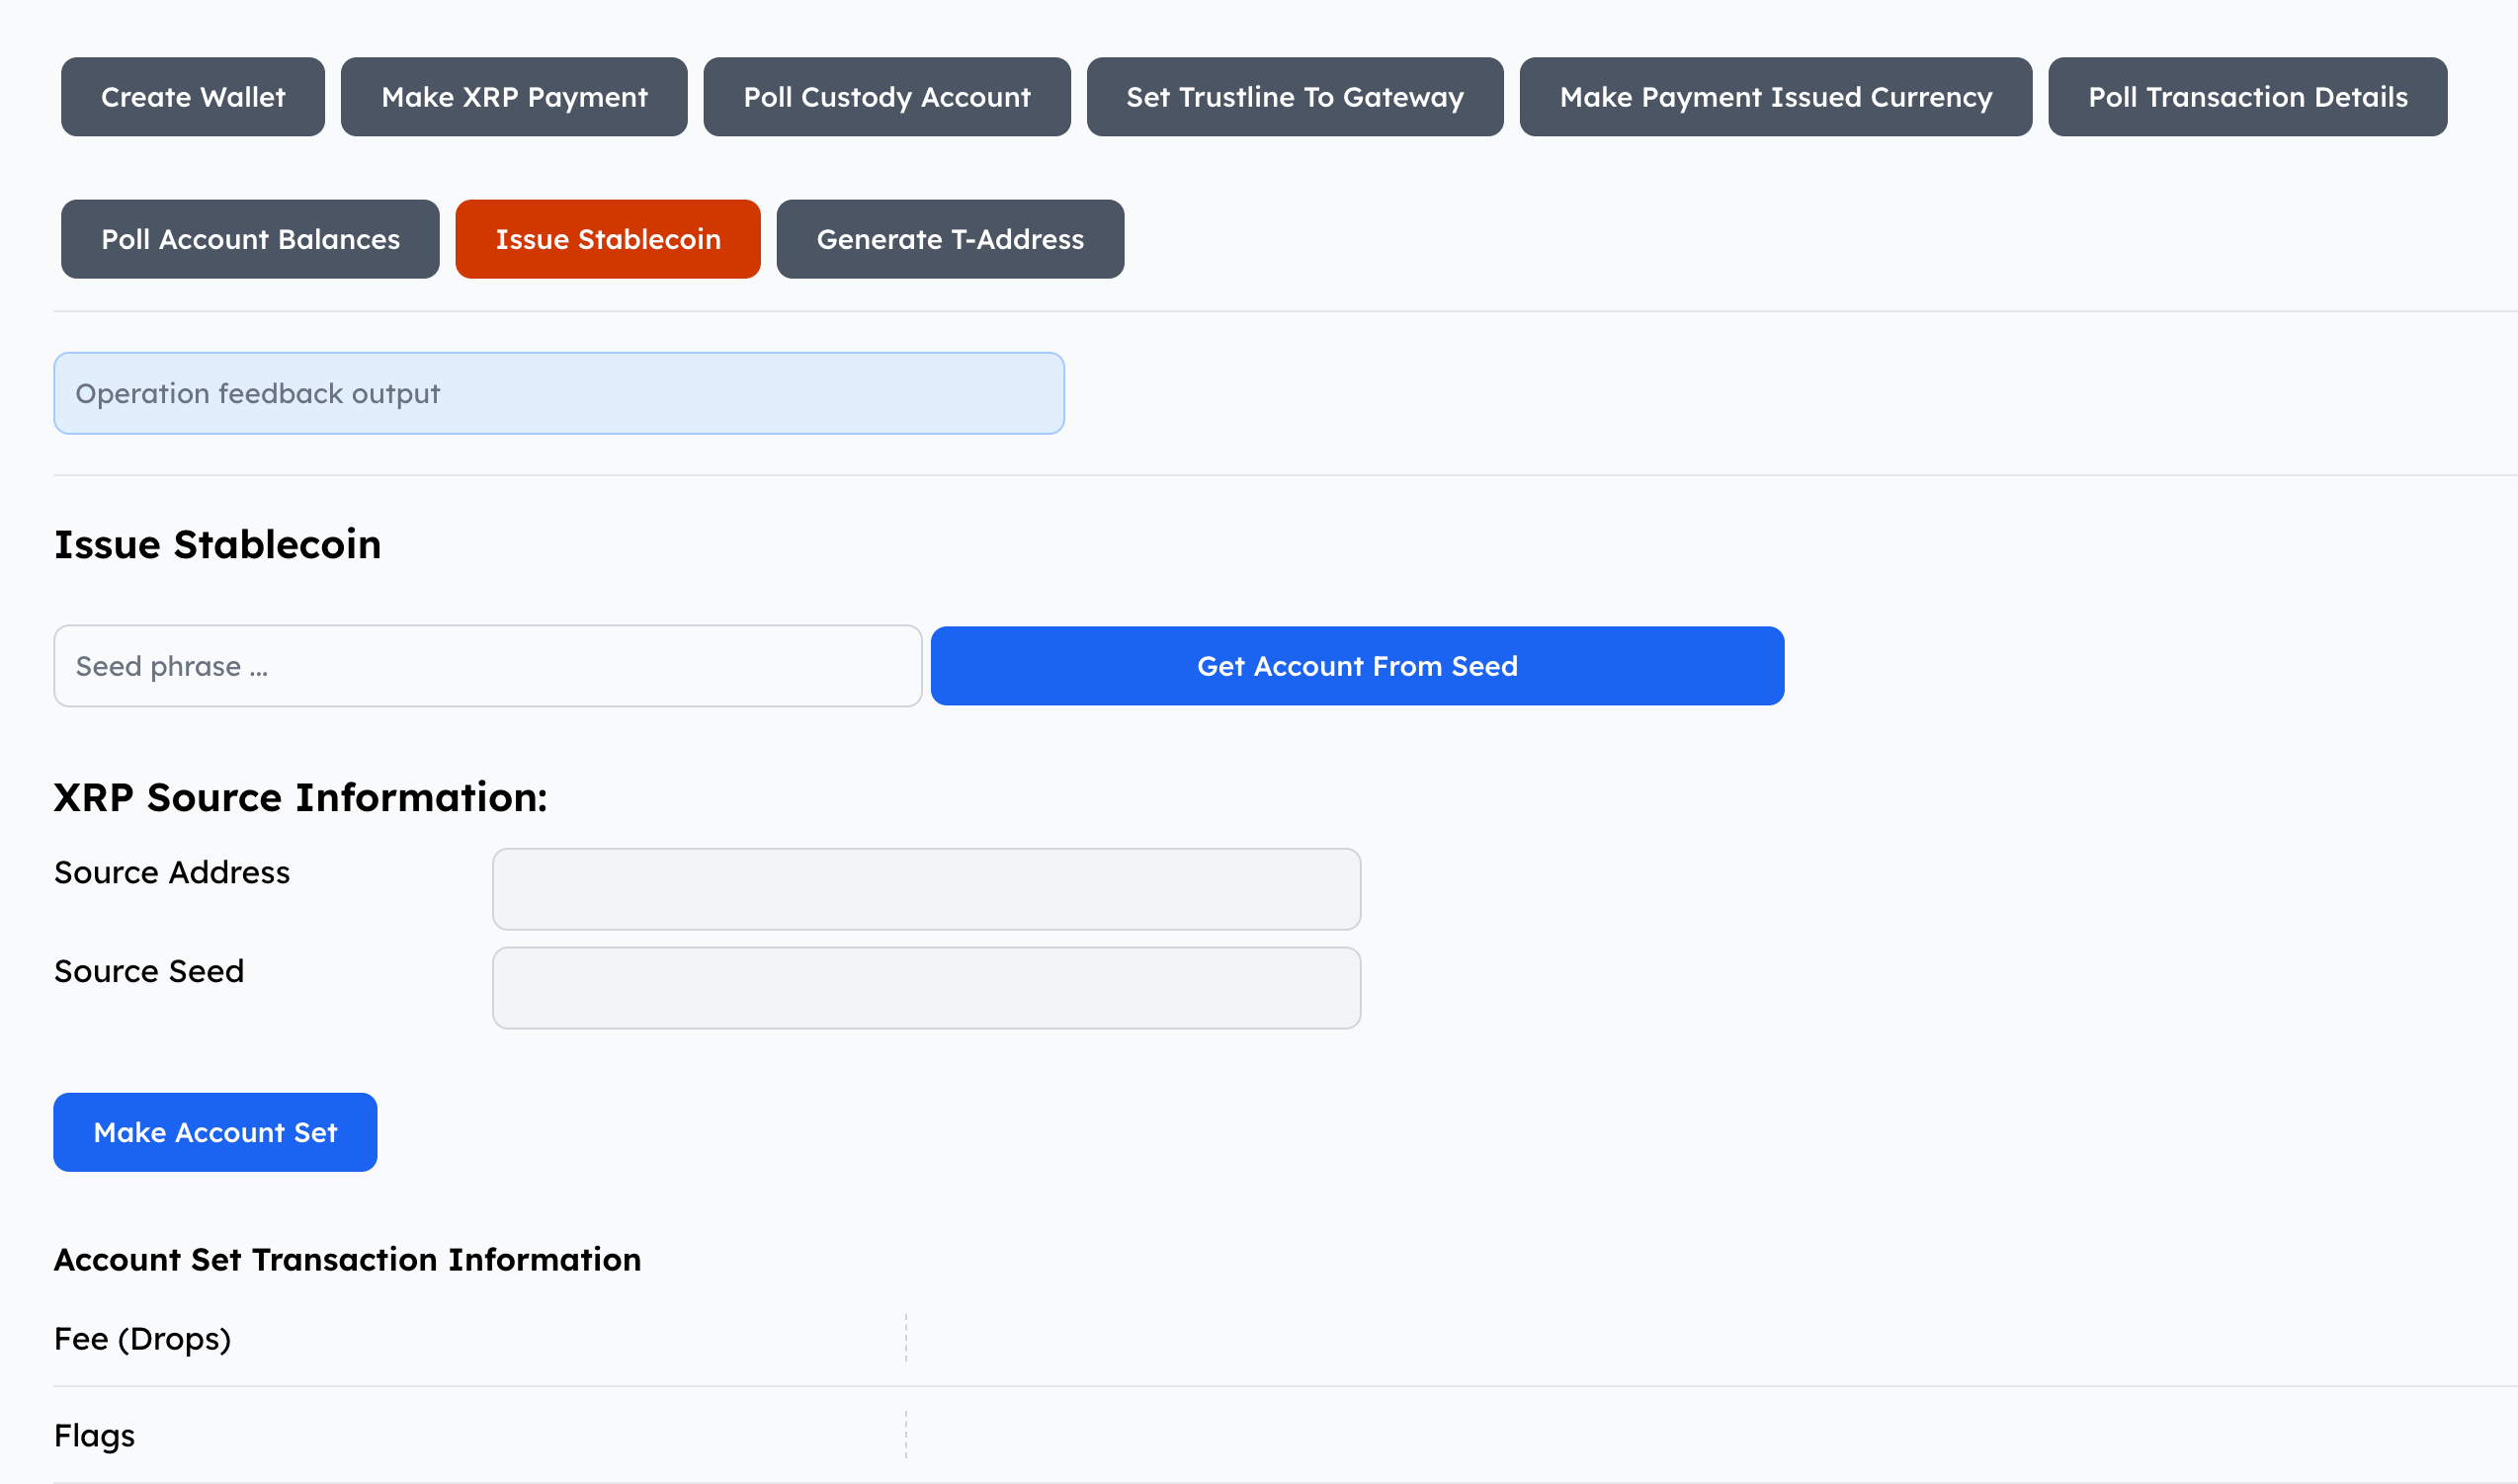This screenshot has width=2518, height=1484.
Task: Click the XRP Source Information heading
Action: [x=300, y=798]
